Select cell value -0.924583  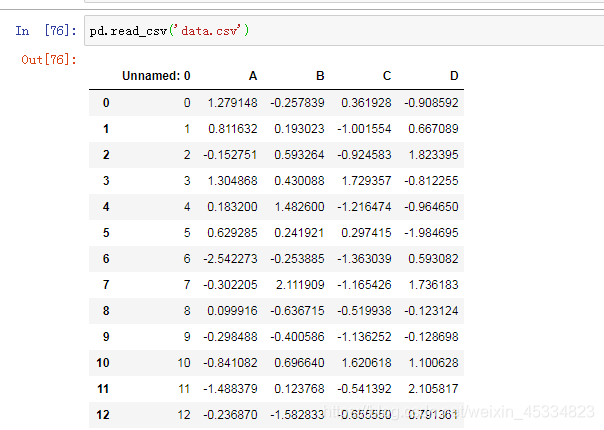pyautogui.click(x=364, y=155)
